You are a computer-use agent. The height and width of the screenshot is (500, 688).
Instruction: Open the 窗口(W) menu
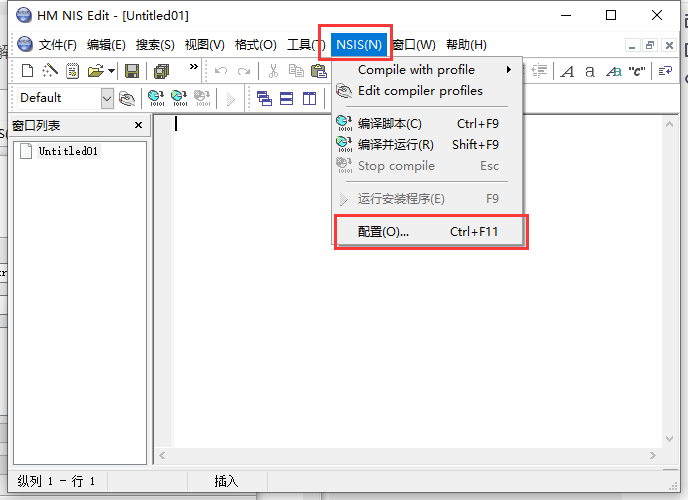coord(414,45)
